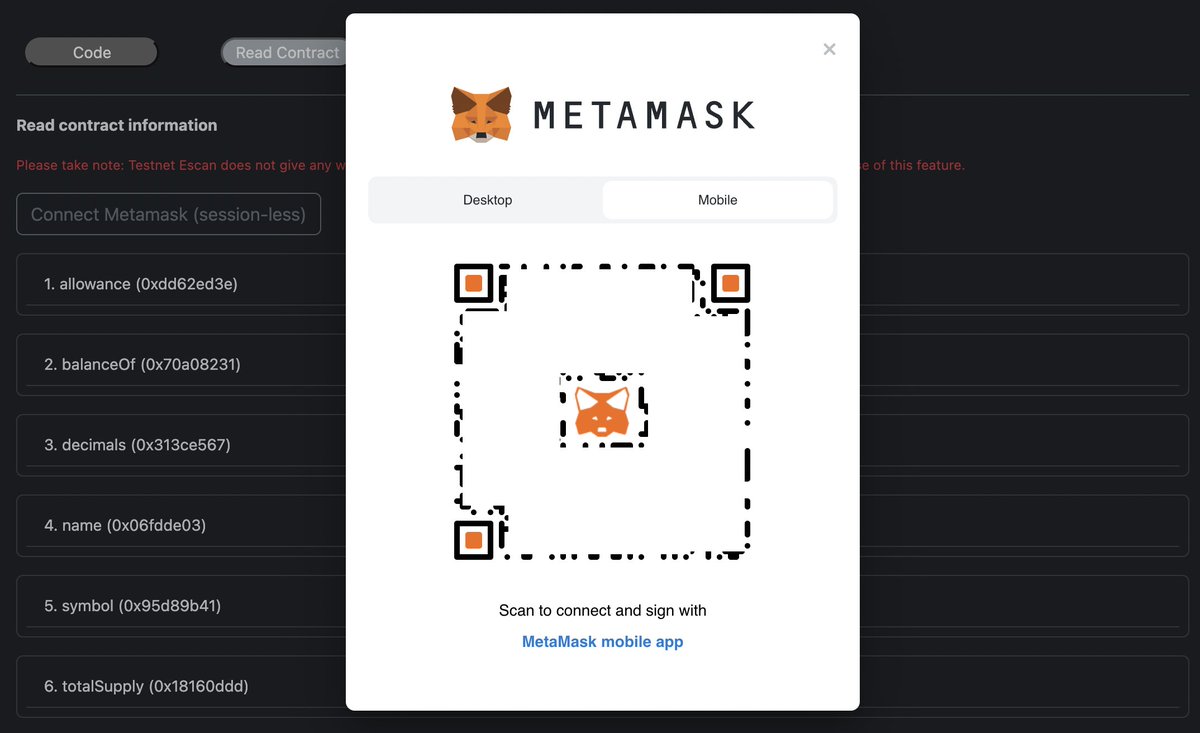The height and width of the screenshot is (733, 1200).
Task: Open the Code tab behind dialog
Action: point(92,52)
